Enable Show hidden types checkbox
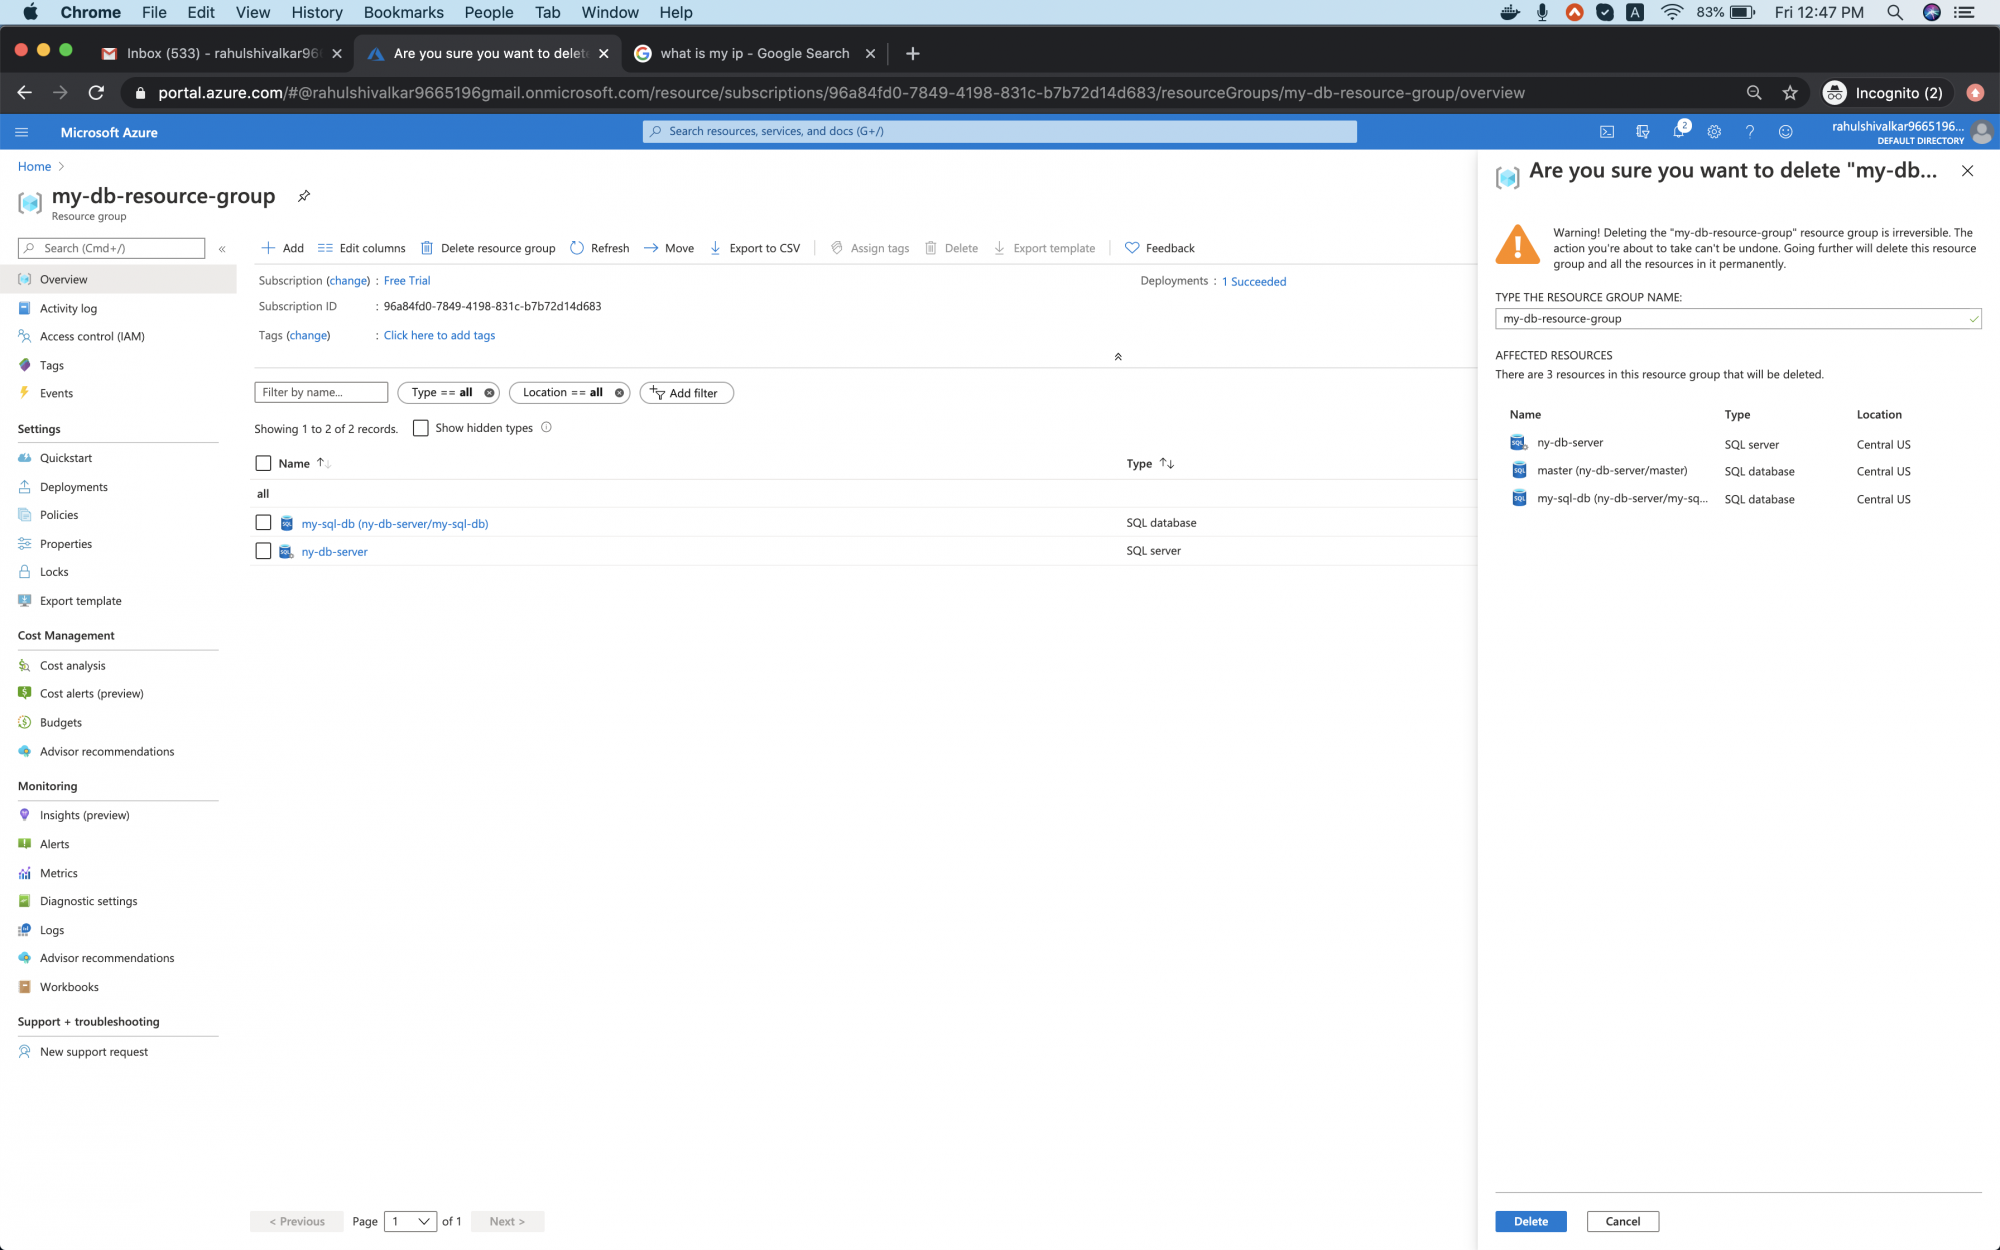This screenshot has width=2000, height=1250. coord(421,428)
